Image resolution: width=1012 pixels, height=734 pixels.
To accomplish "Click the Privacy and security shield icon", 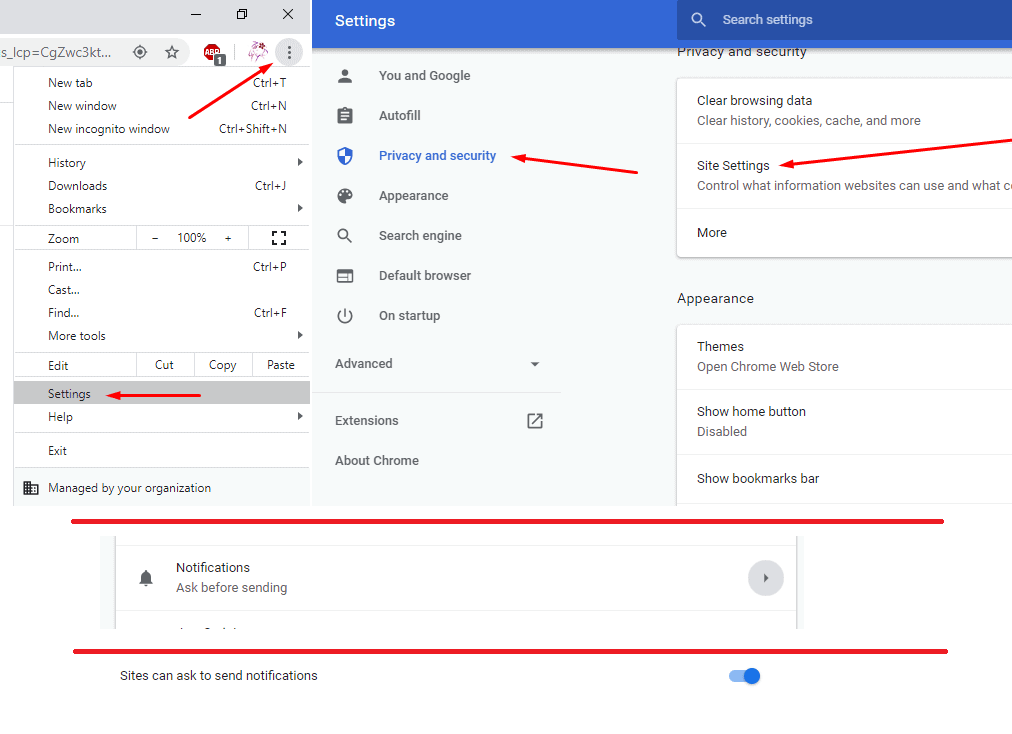I will [x=345, y=156].
